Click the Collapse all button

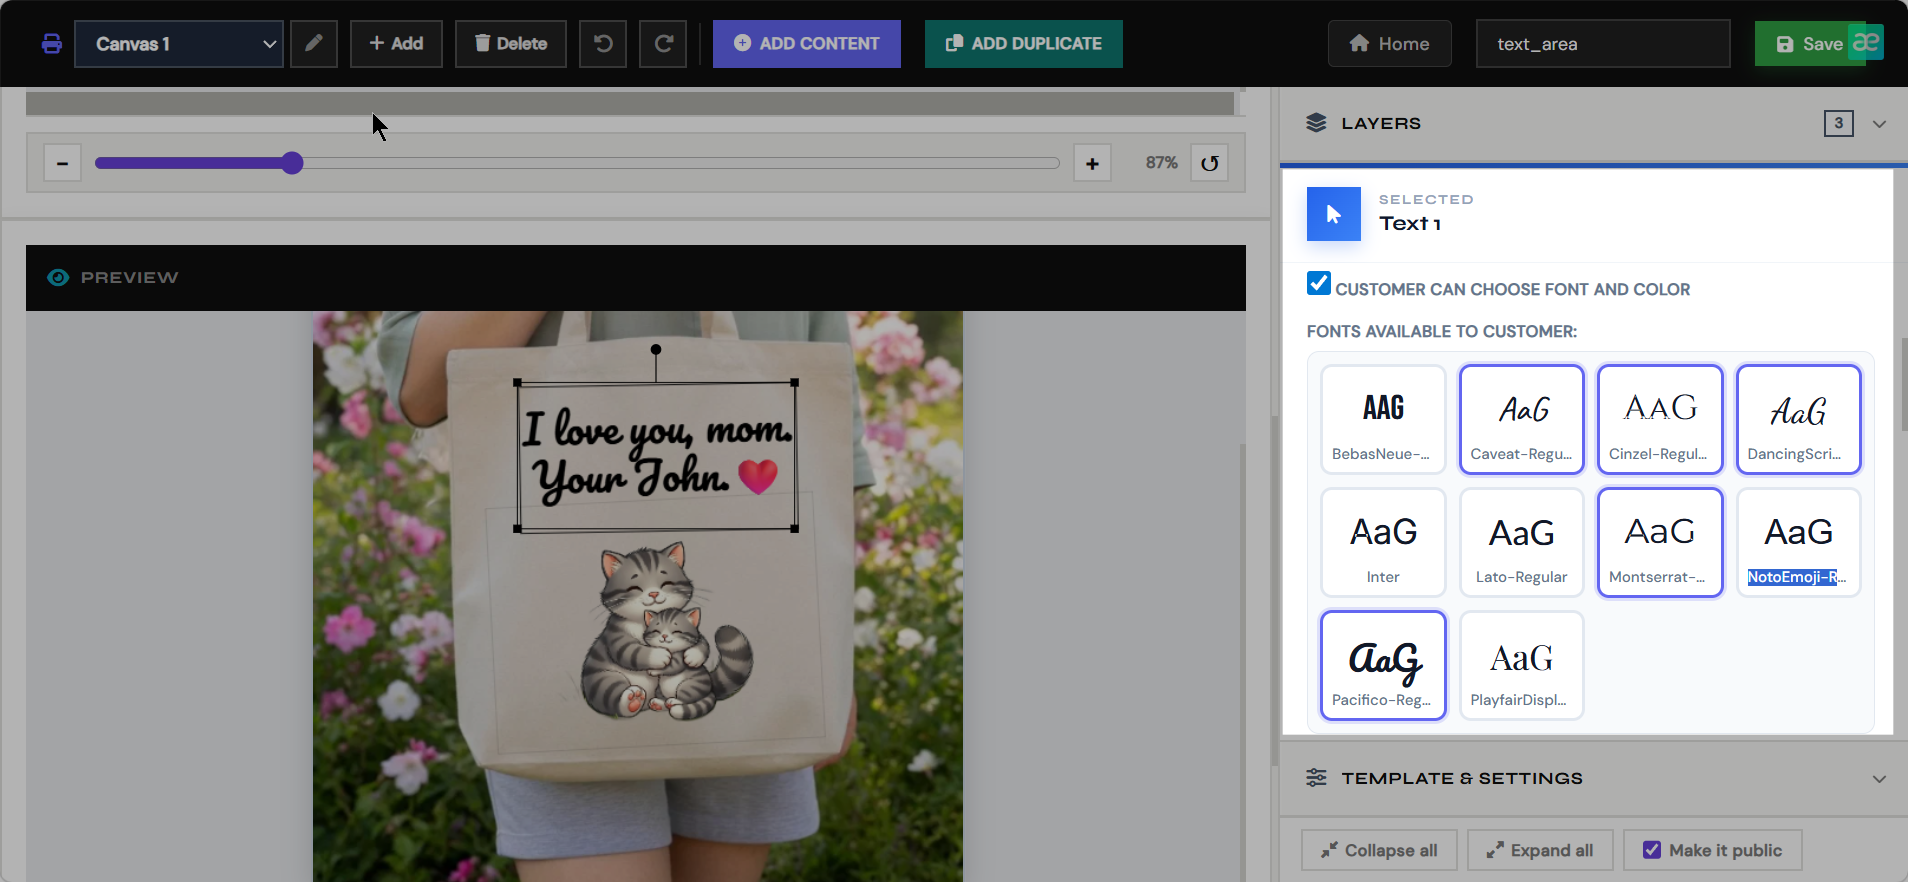coord(1379,850)
